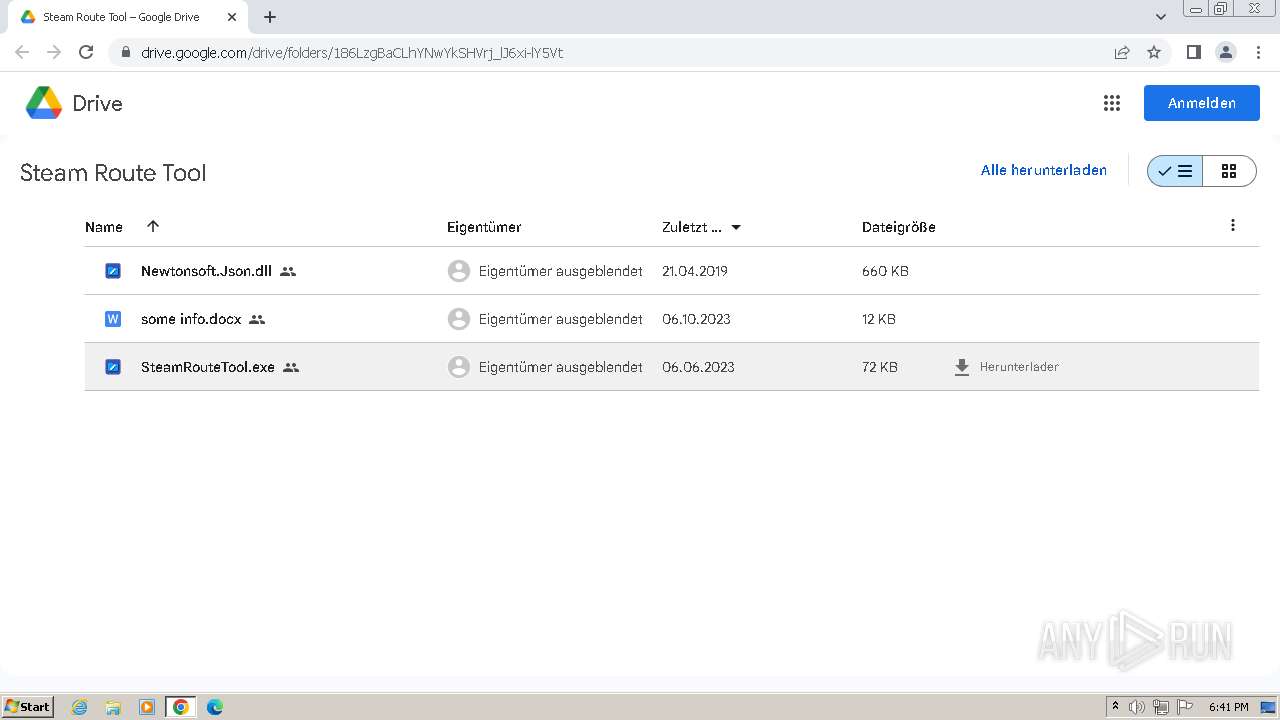Viewport: 1280px width, 720px height.
Task: Click the show desktop tray icon
Action: tap(1270, 707)
